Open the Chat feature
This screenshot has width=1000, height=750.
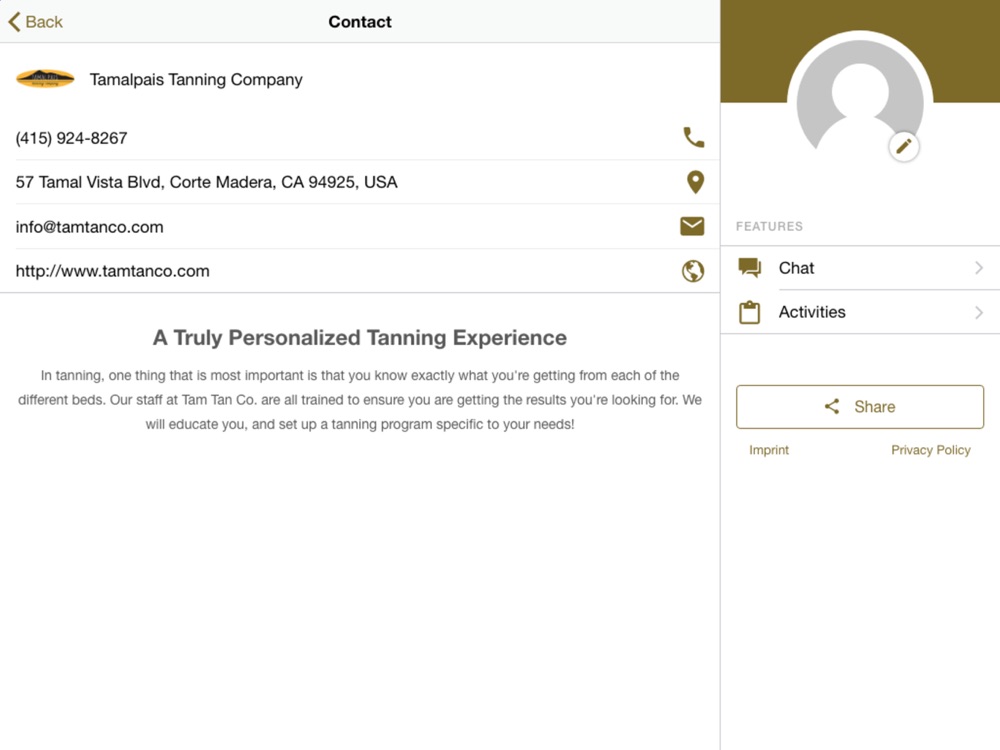[x=860, y=268]
